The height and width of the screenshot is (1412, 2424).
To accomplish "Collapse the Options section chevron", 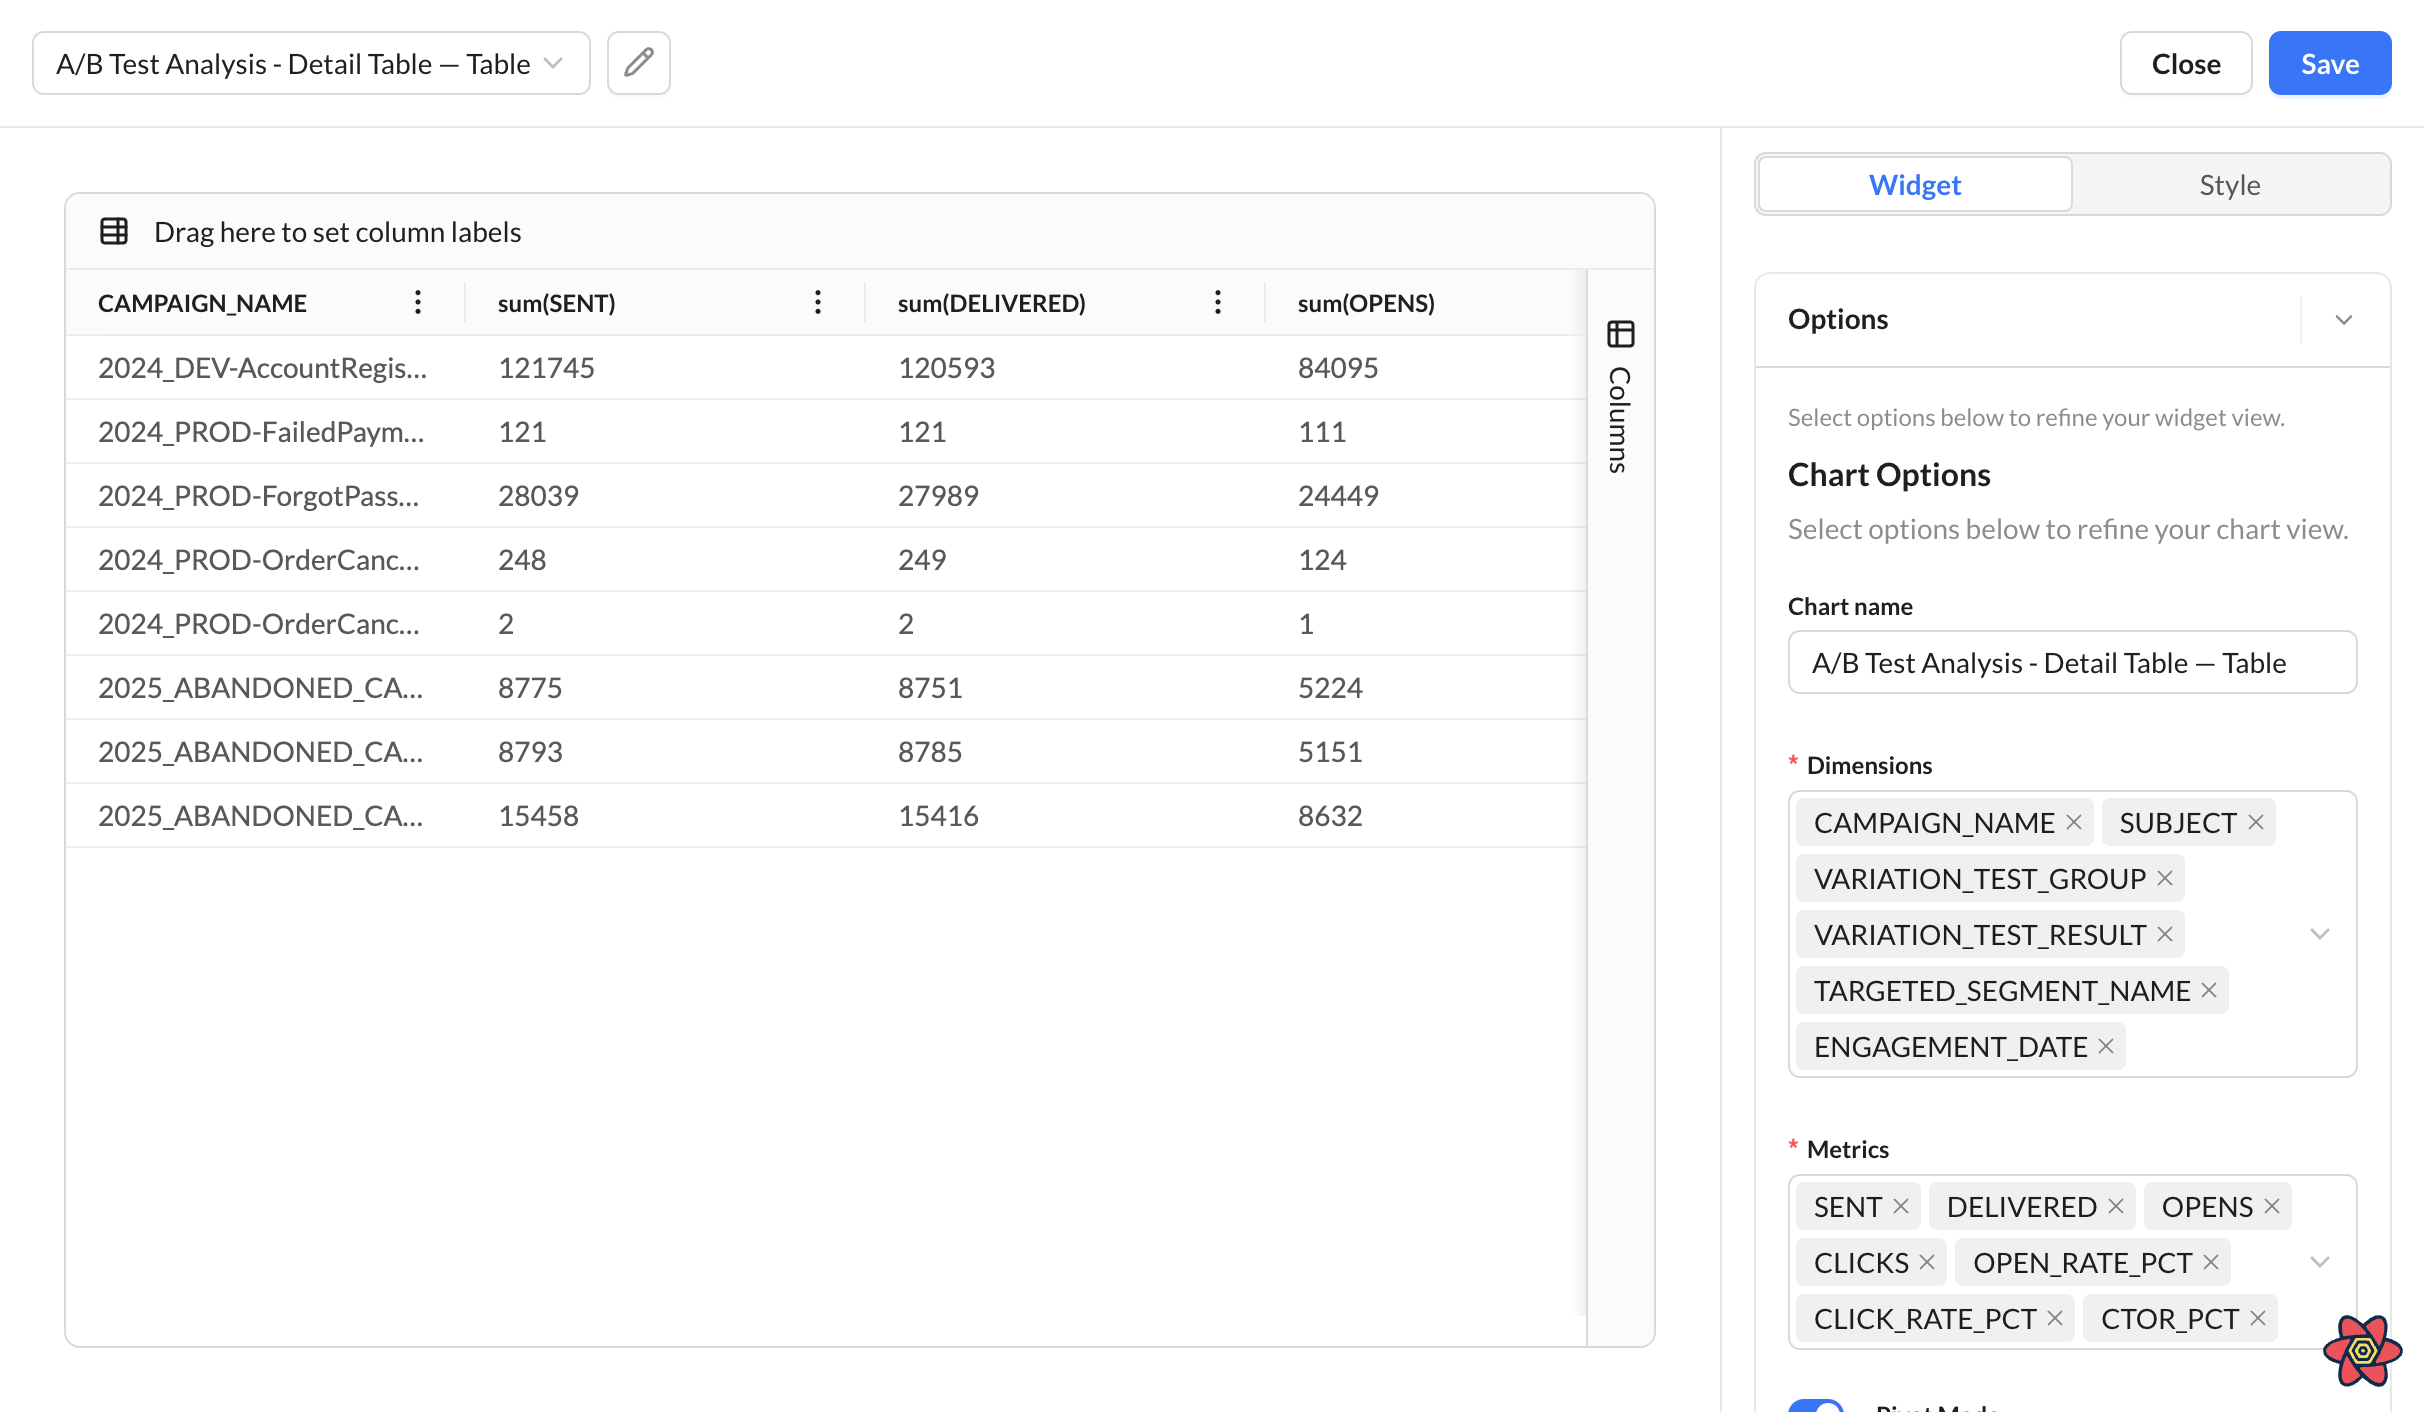I will pos(2344,320).
